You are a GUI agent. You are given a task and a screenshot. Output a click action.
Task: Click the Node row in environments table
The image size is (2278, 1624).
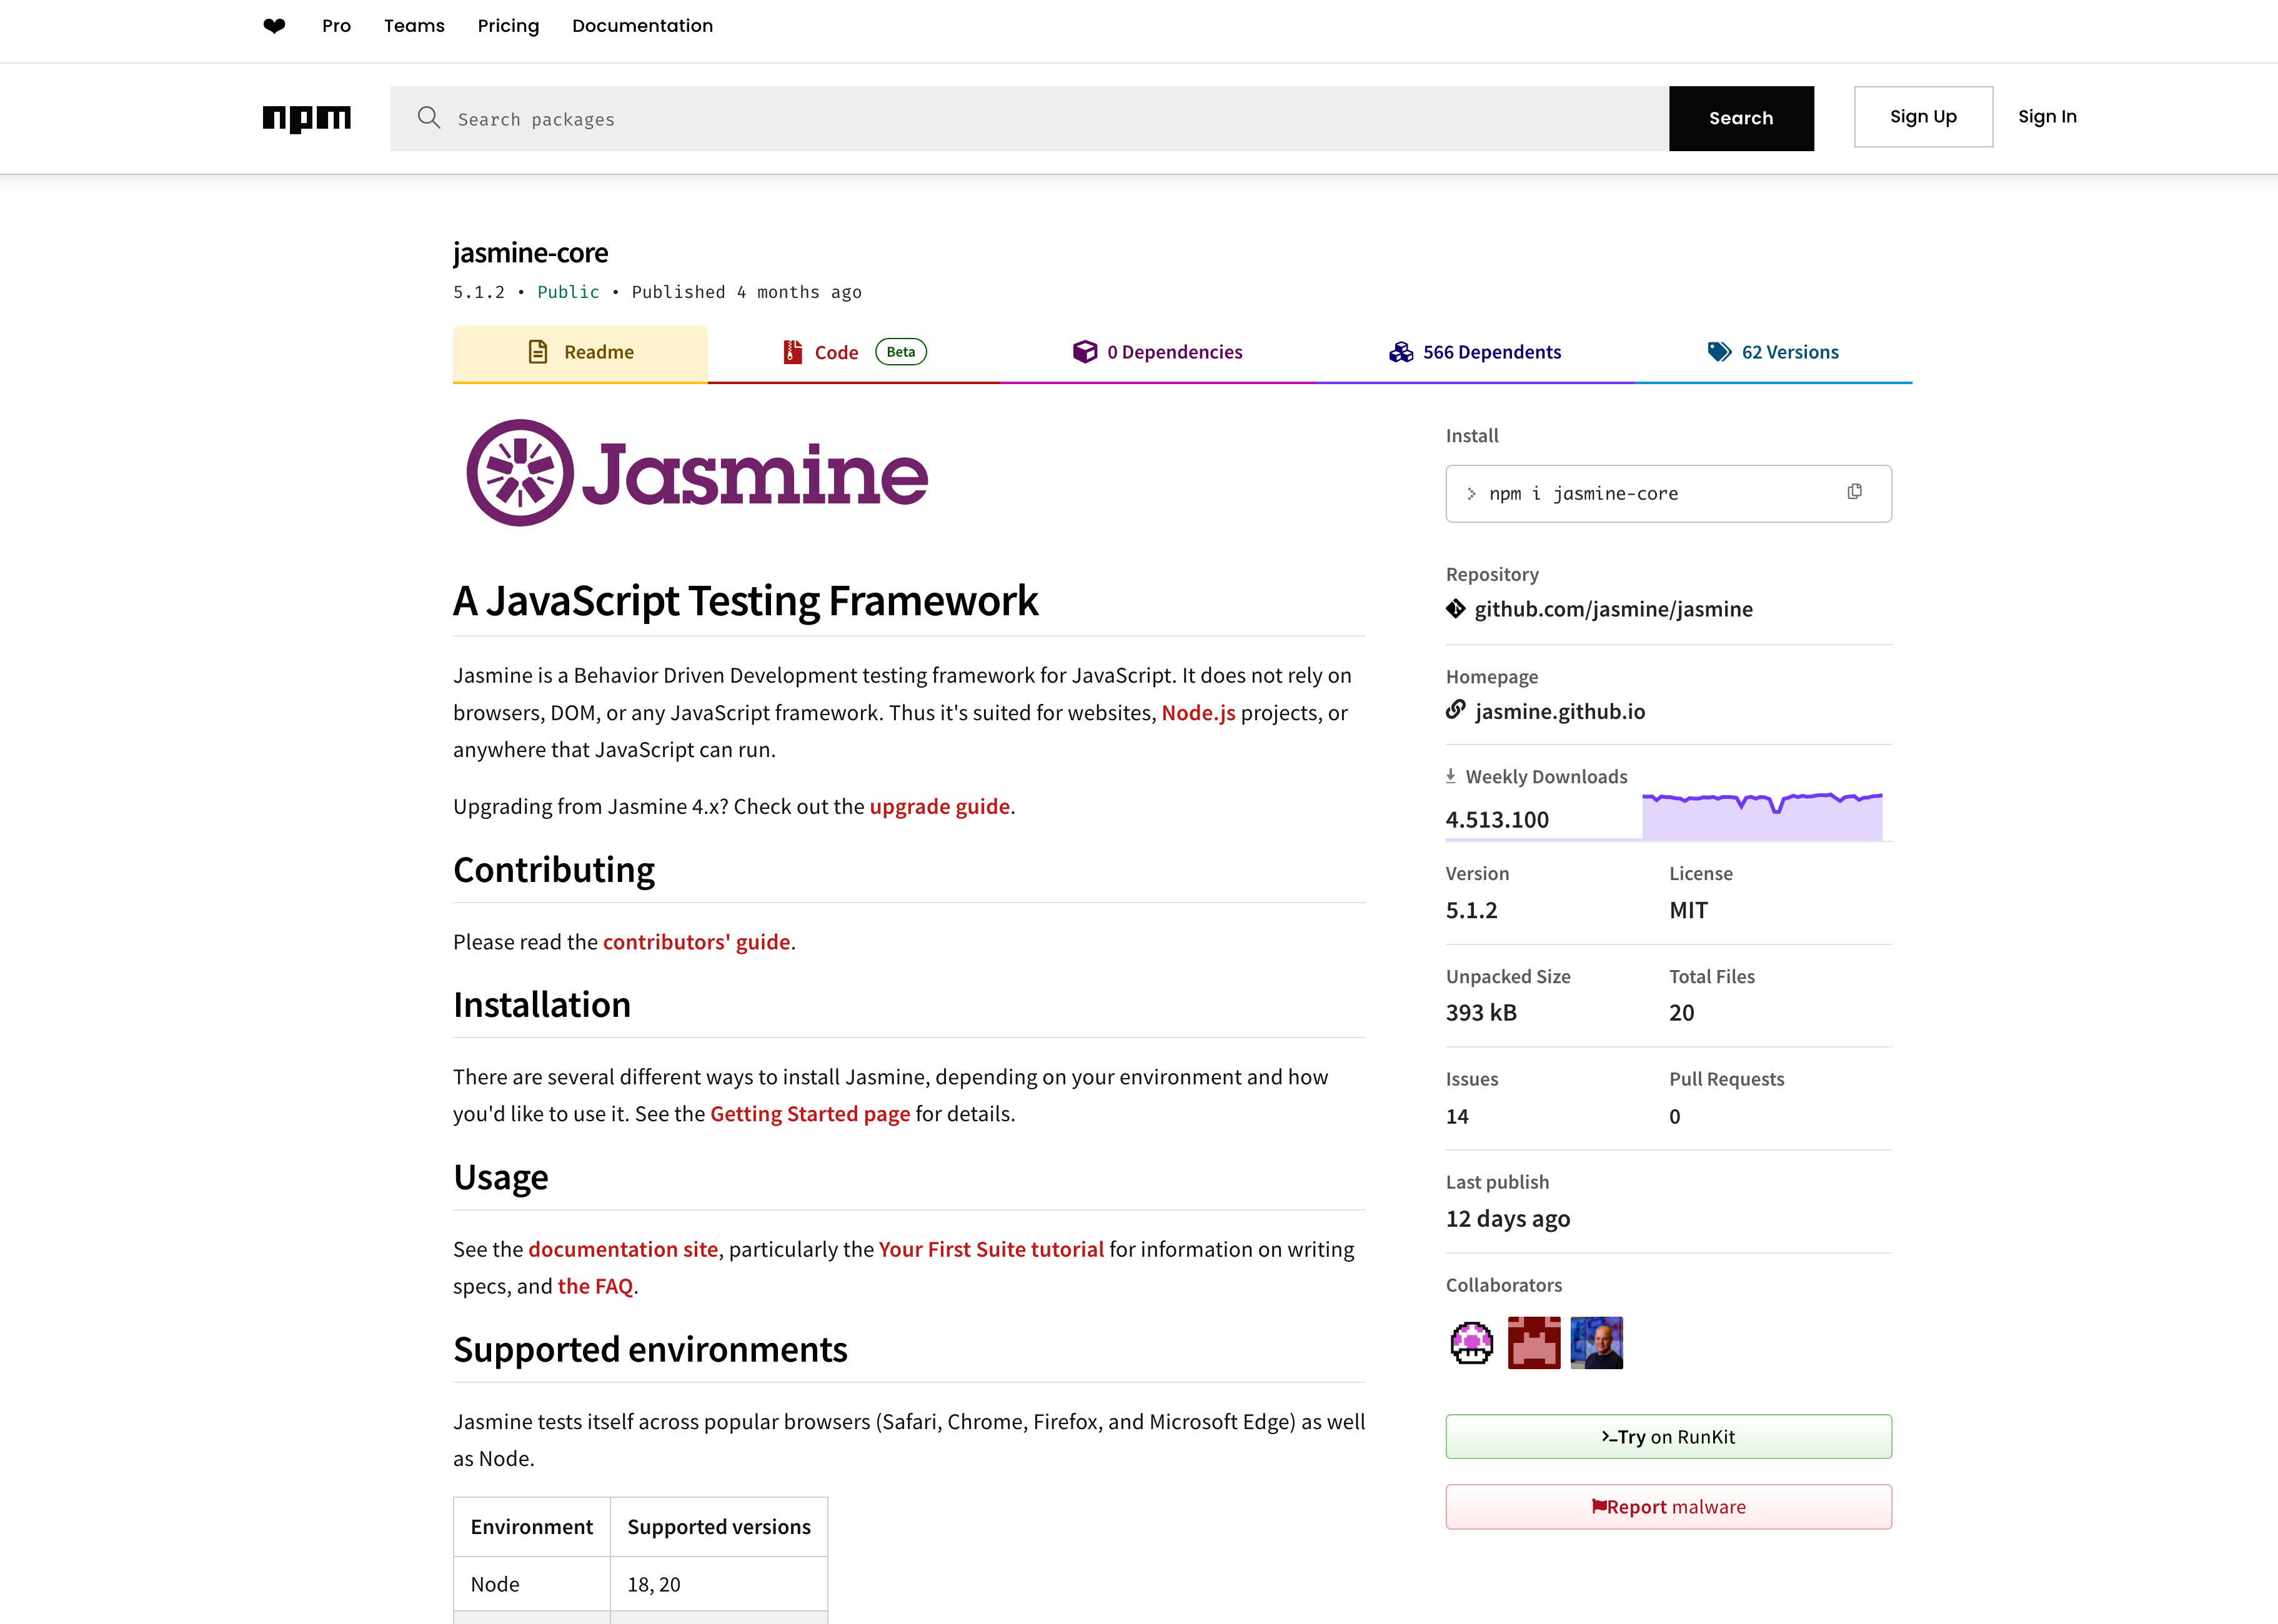point(640,1584)
